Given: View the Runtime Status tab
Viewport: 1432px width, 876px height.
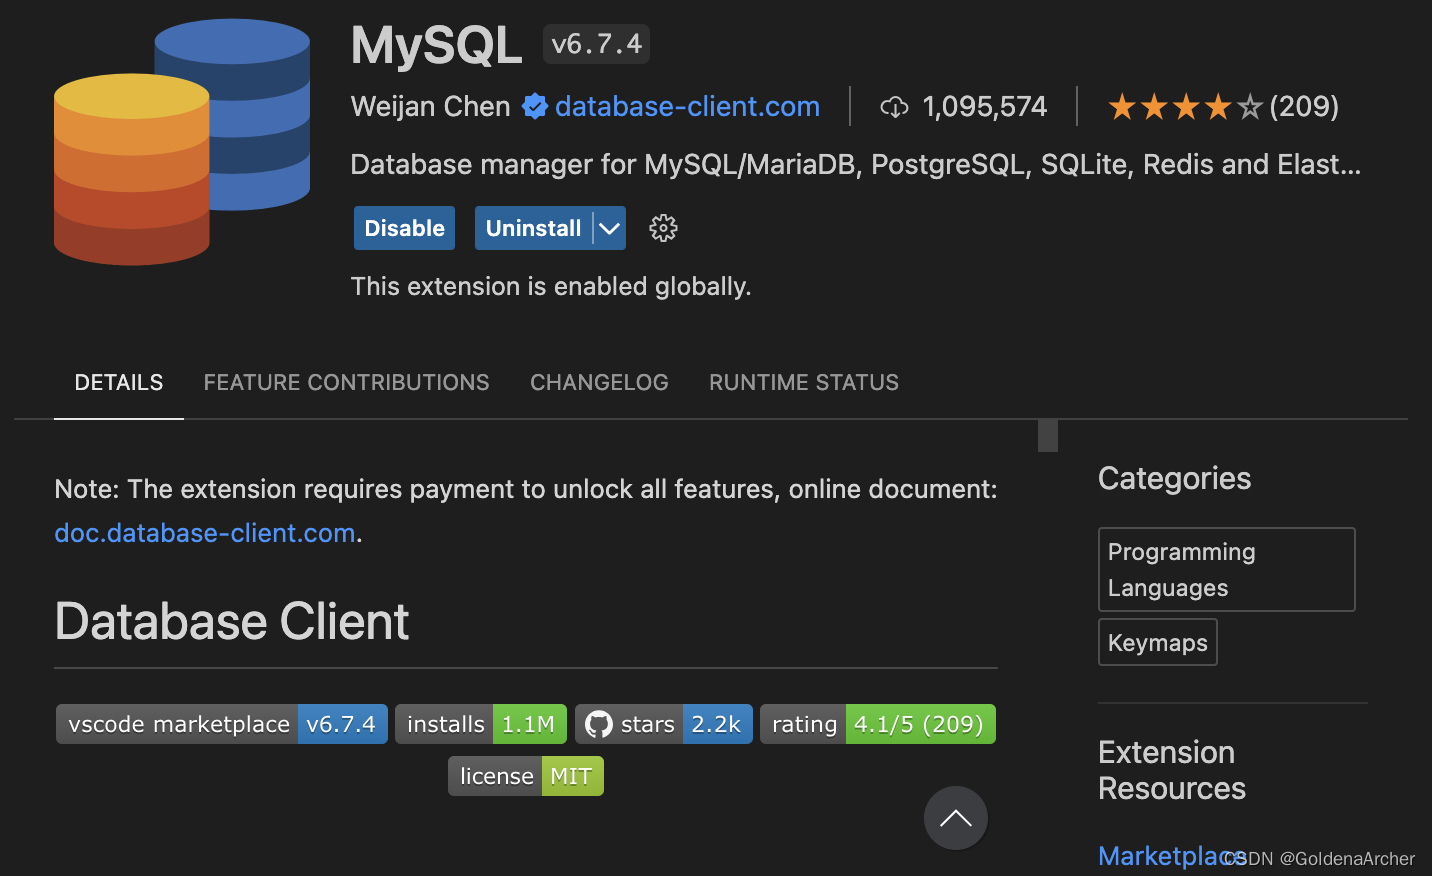Looking at the screenshot, I should [803, 382].
